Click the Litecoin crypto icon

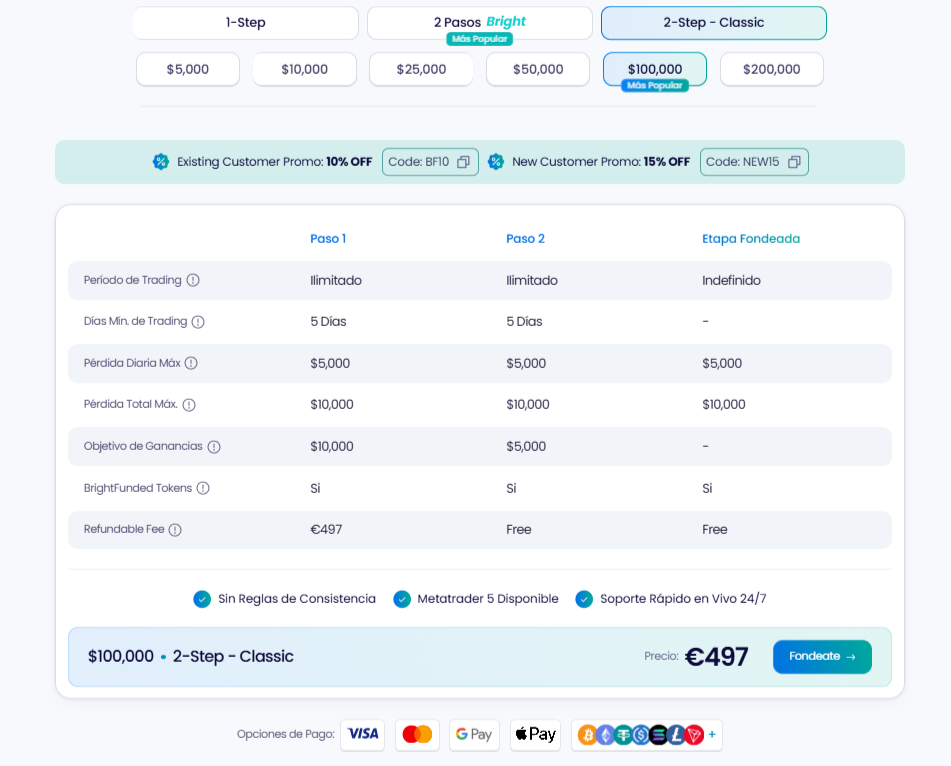[676, 735]
